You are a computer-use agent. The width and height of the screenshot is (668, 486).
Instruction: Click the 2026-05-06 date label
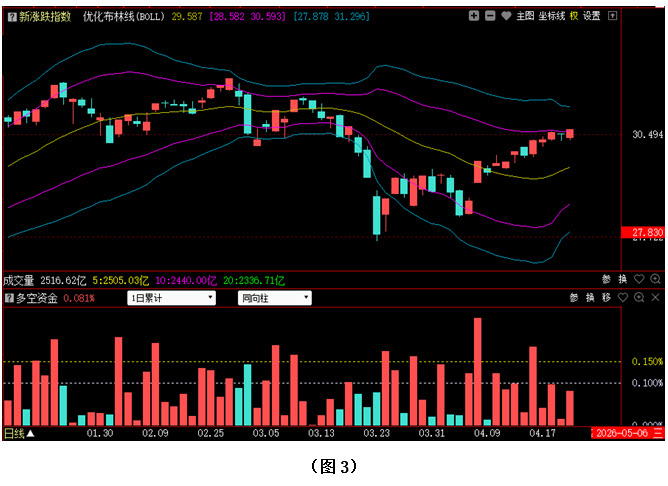(621, 433)
